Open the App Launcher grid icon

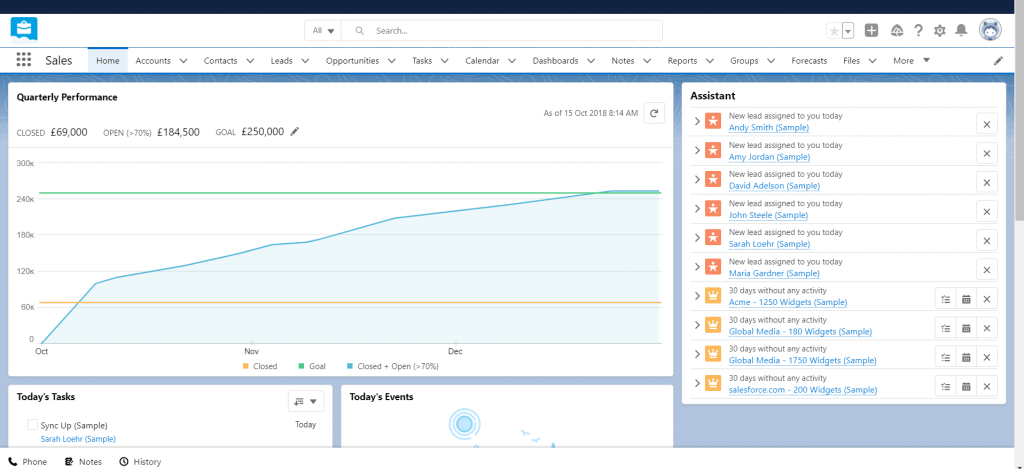pos(24,60)
